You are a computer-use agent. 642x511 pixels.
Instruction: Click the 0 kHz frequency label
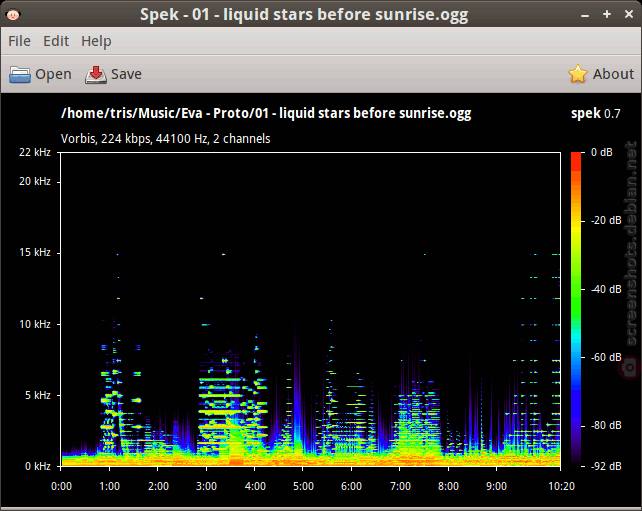pyautogui.click(x=38, y=466)
